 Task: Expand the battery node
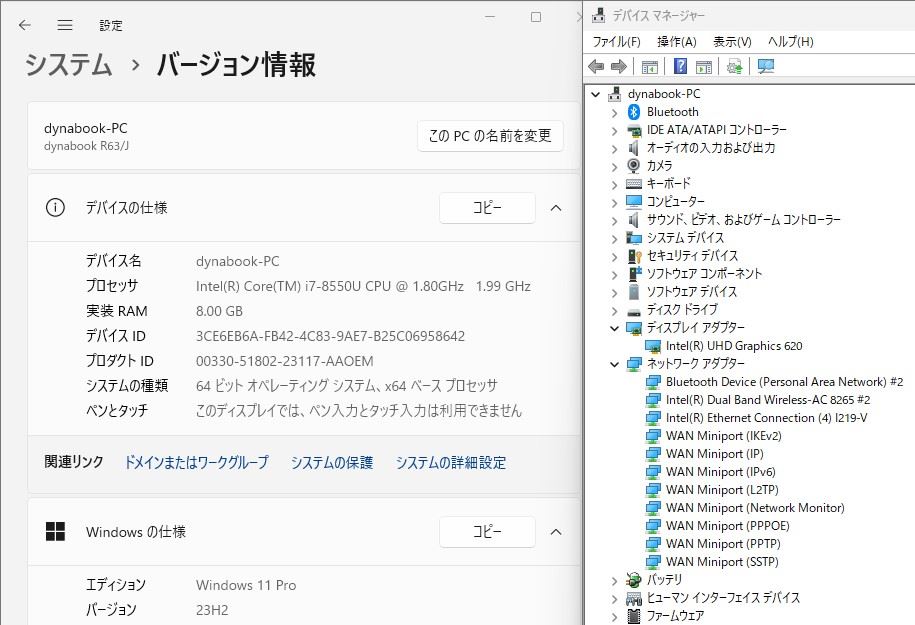point(614,580)
